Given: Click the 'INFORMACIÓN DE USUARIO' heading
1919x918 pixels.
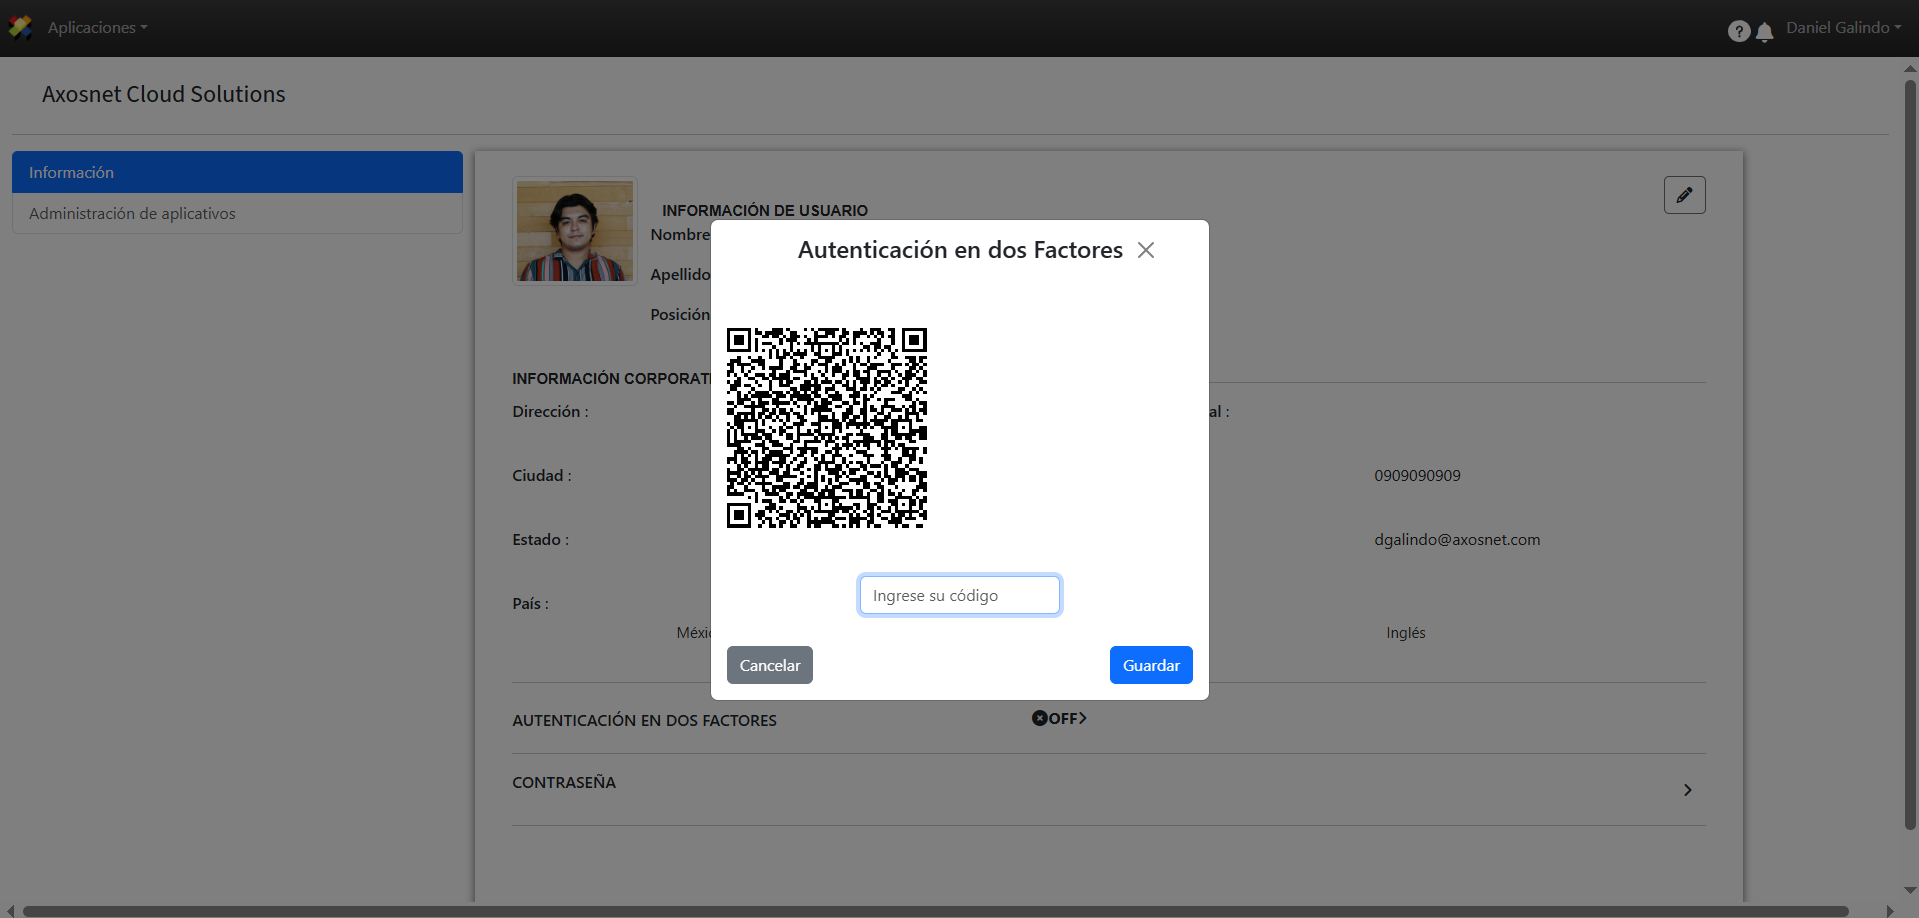Looking at the screenshot, I should click(765, 210).
